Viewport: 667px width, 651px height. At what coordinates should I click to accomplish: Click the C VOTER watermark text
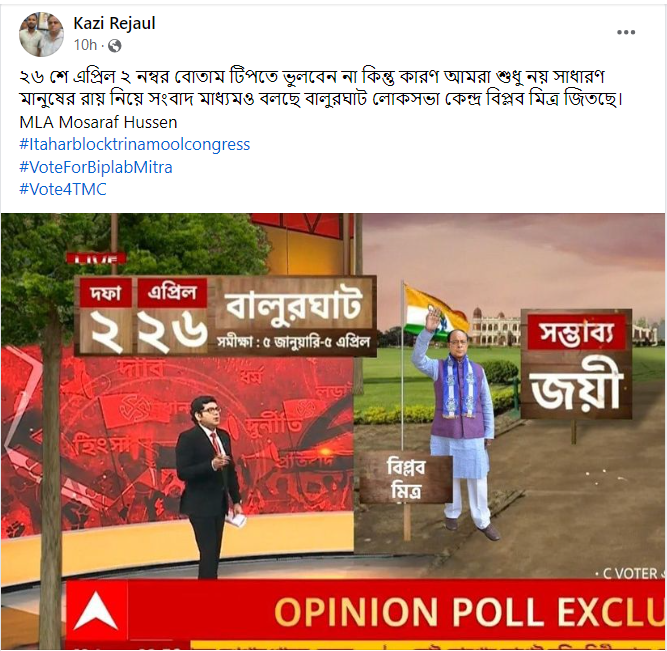tap(631, 573)
